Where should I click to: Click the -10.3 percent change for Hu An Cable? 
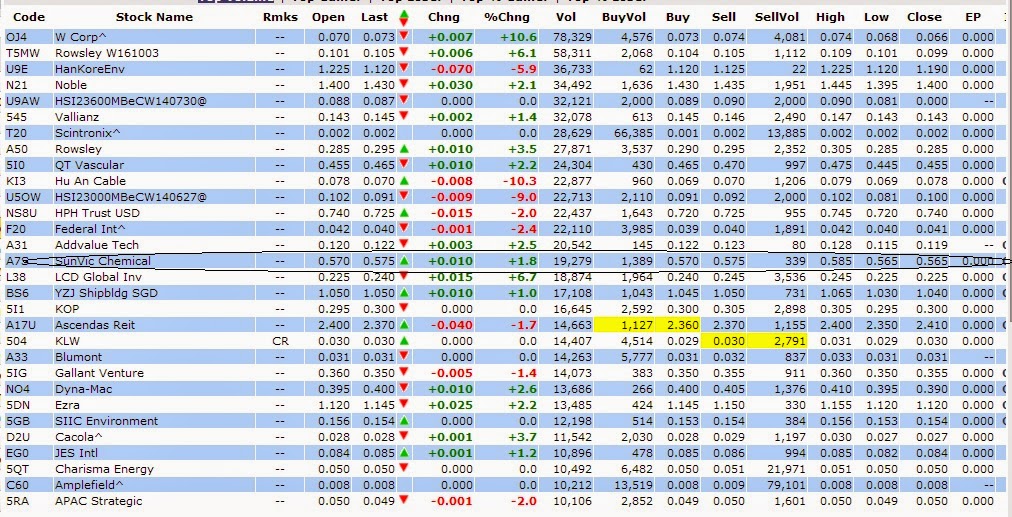520,181
